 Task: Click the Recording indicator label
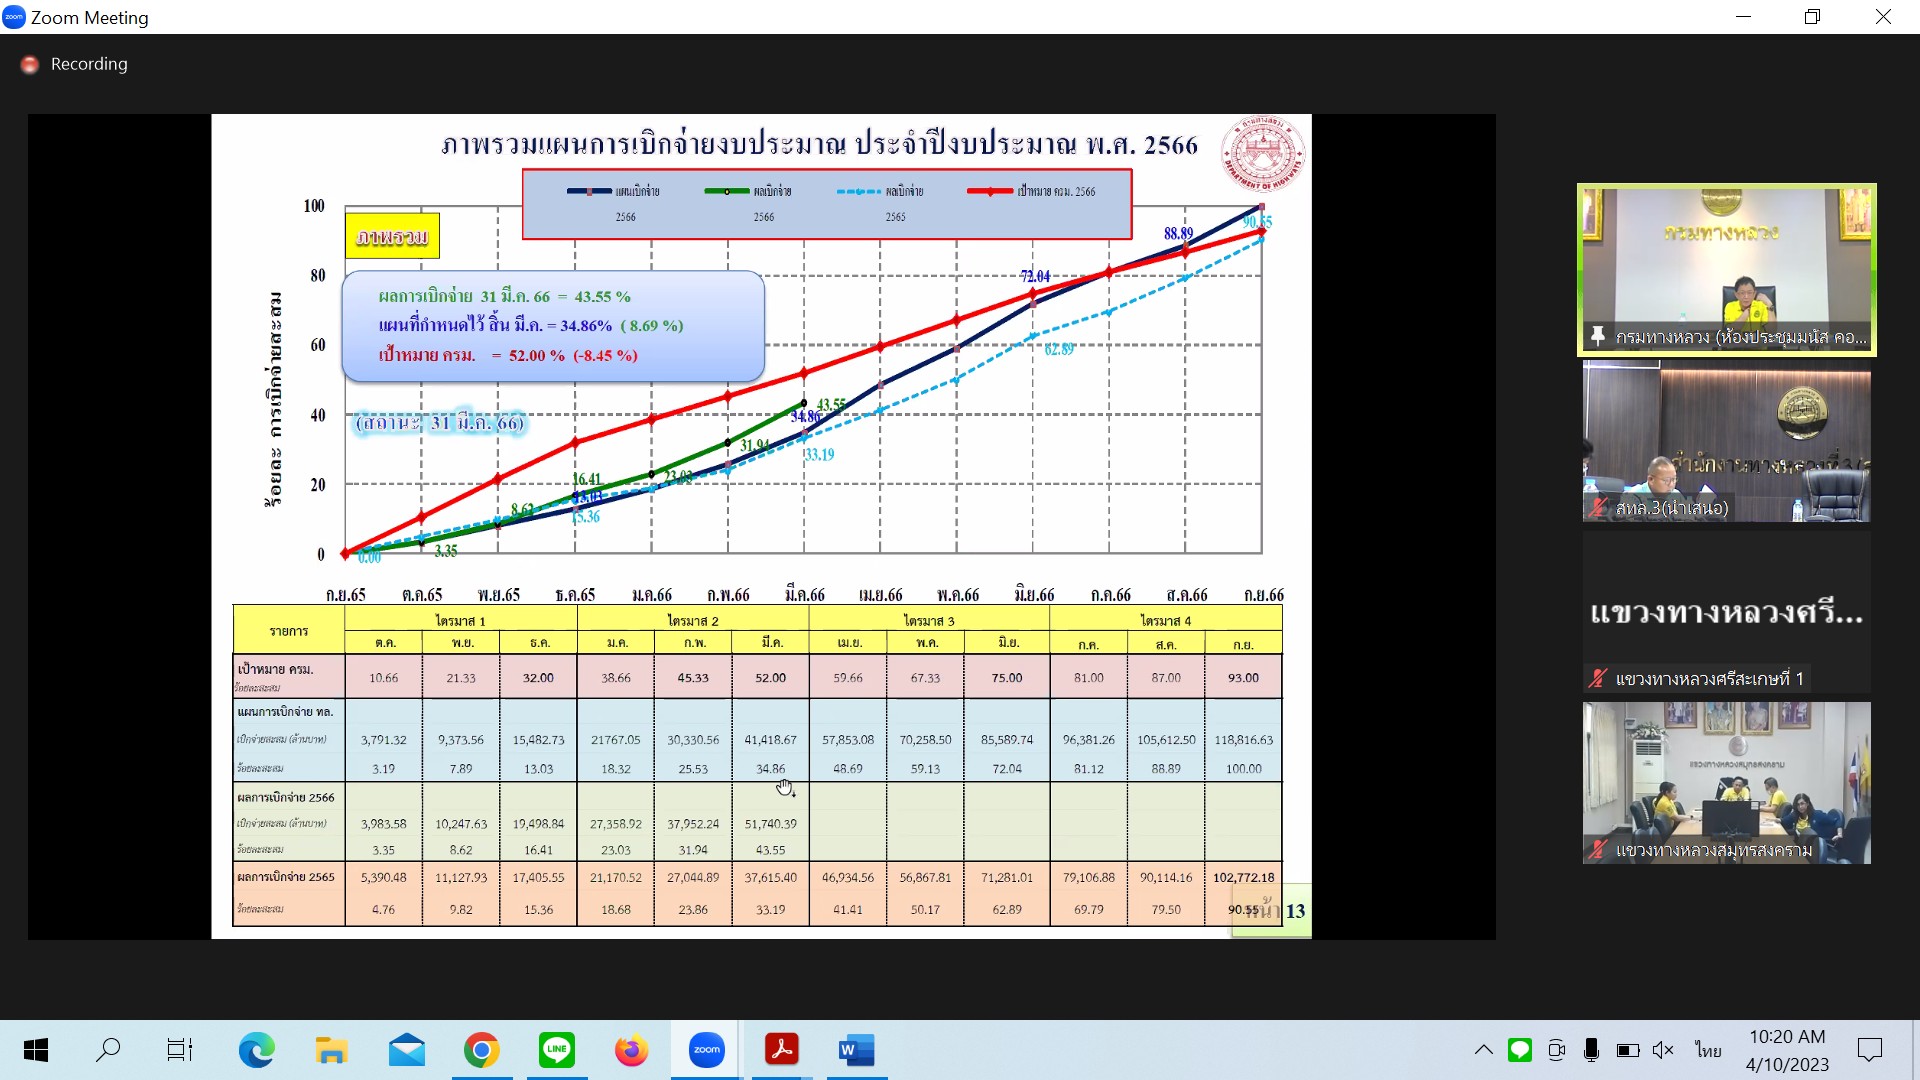[x=89, y=64]
